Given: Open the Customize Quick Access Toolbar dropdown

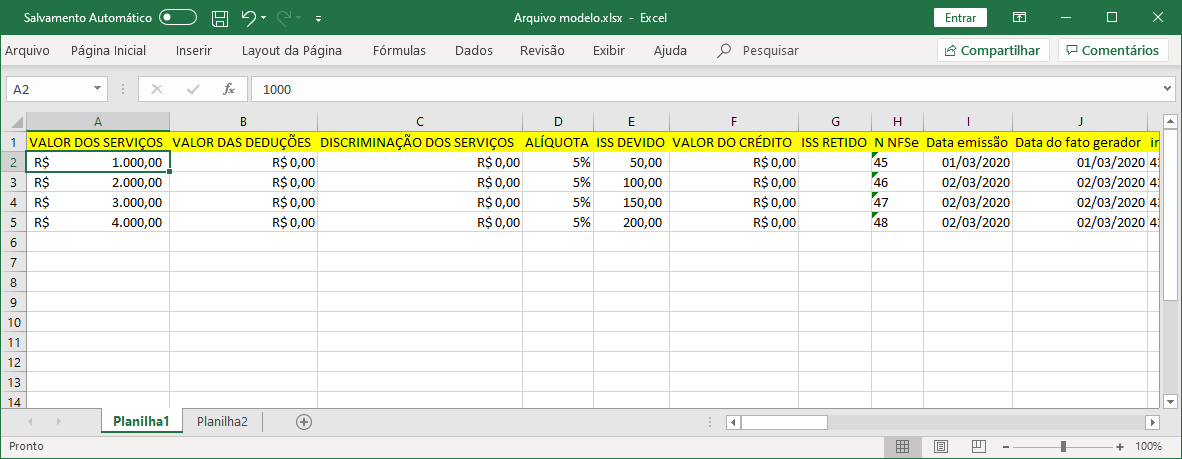Looking at the screenshot, I should click(x=318, y=18).
